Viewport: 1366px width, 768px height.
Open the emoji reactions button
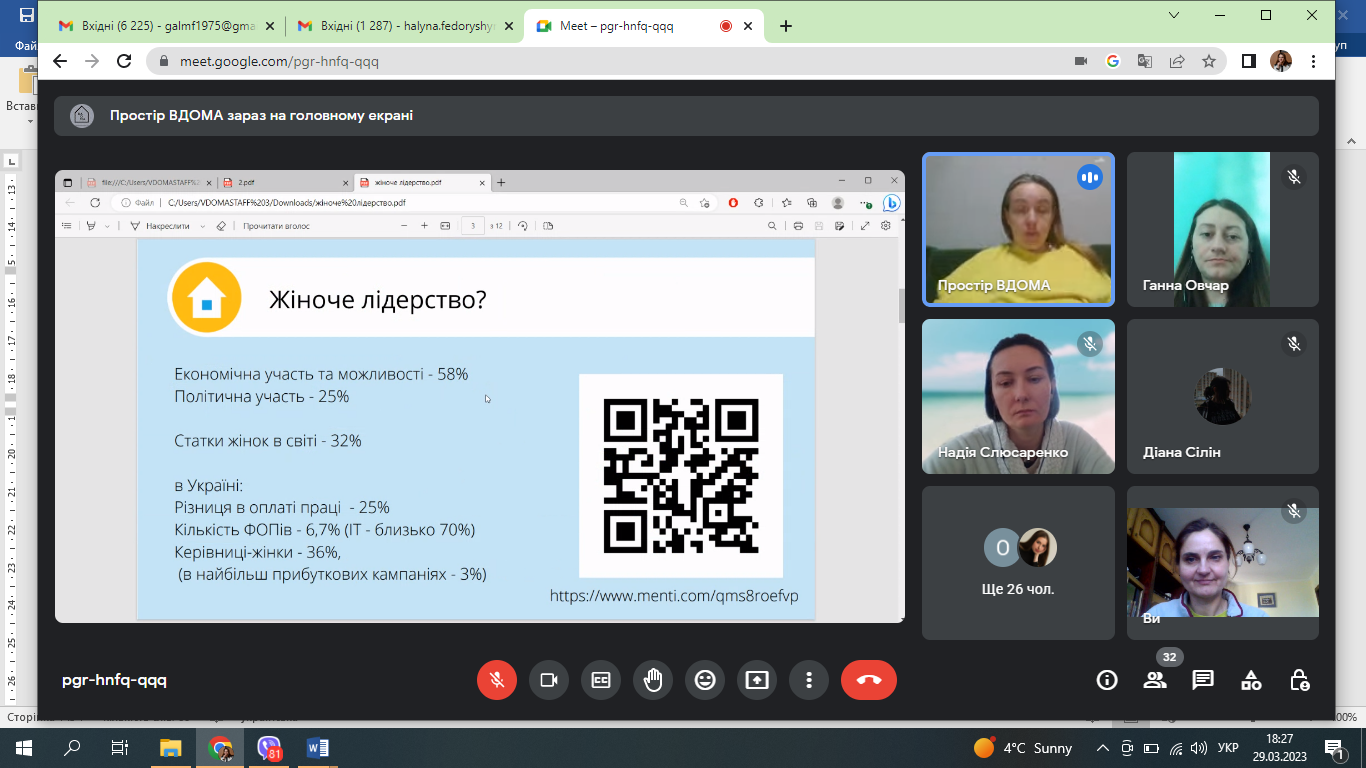tap(705, 680)
